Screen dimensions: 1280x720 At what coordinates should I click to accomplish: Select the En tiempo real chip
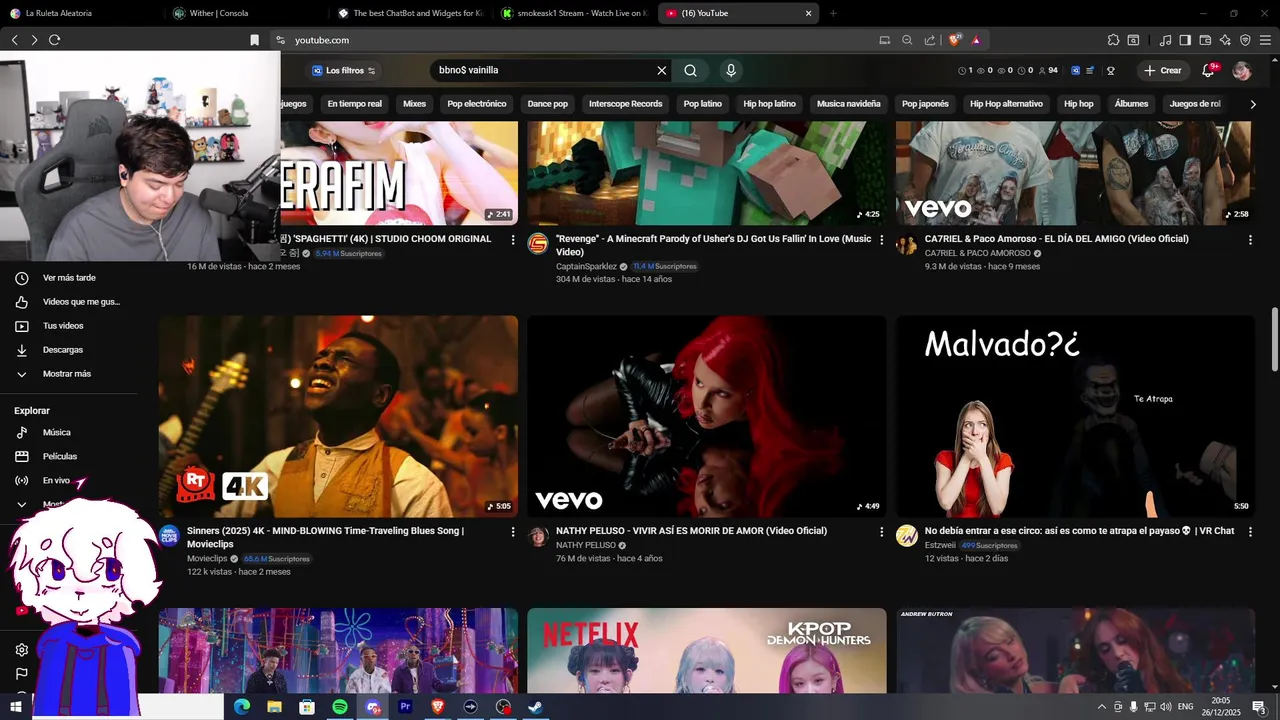pos(354,104)
